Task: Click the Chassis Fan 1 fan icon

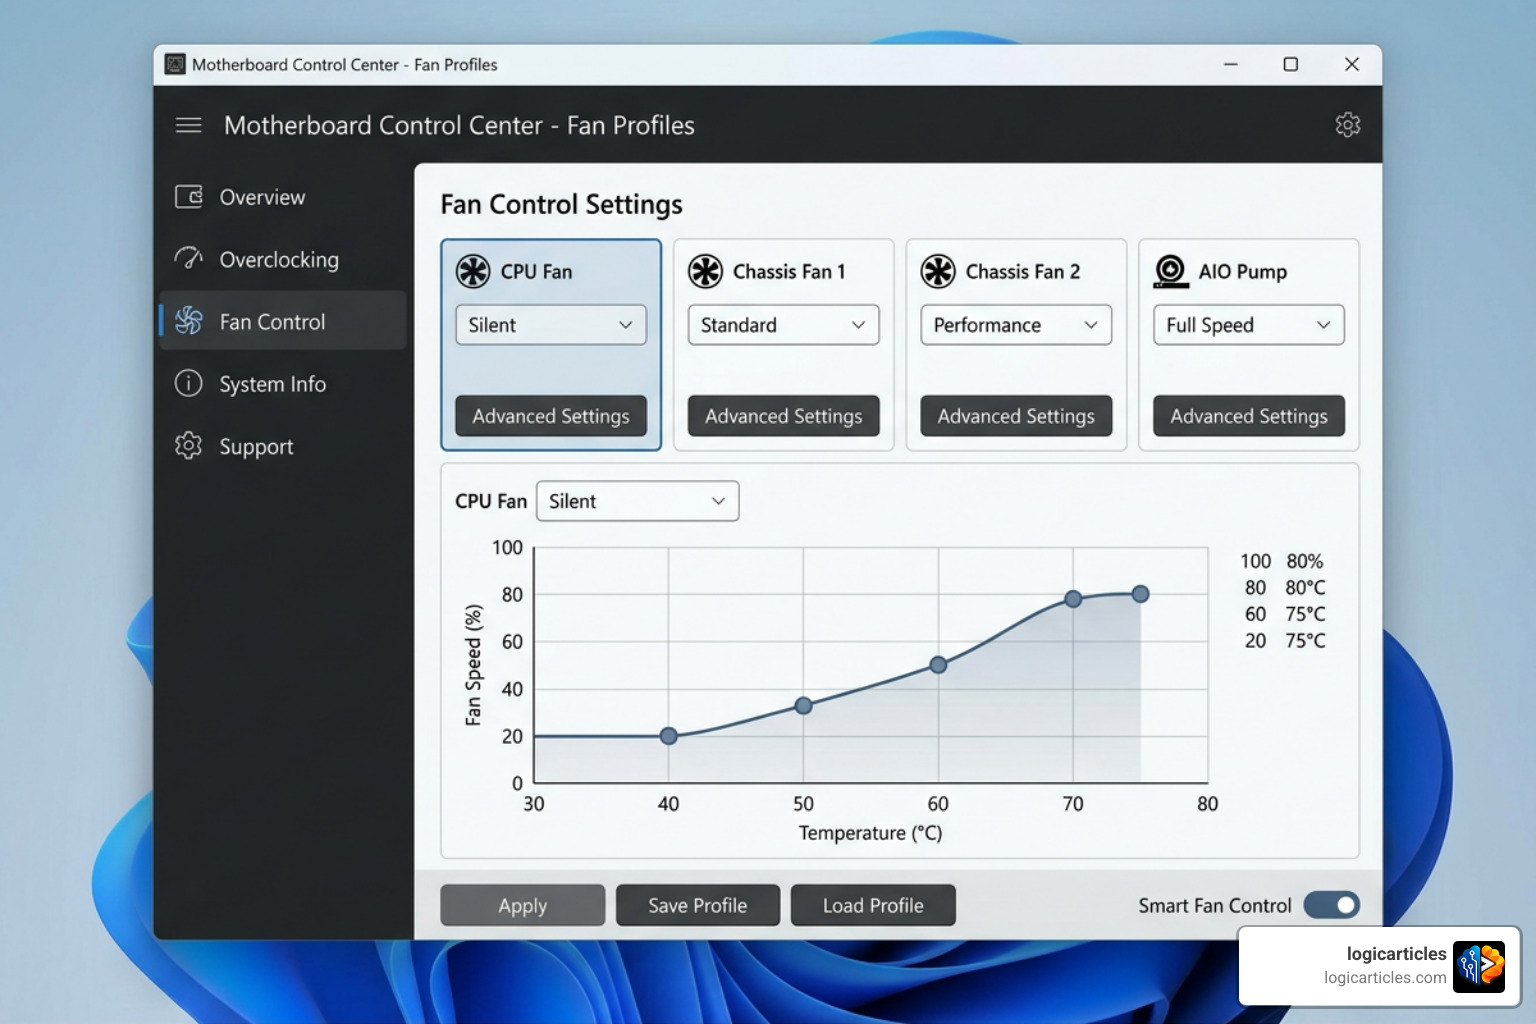Action: 705,271
